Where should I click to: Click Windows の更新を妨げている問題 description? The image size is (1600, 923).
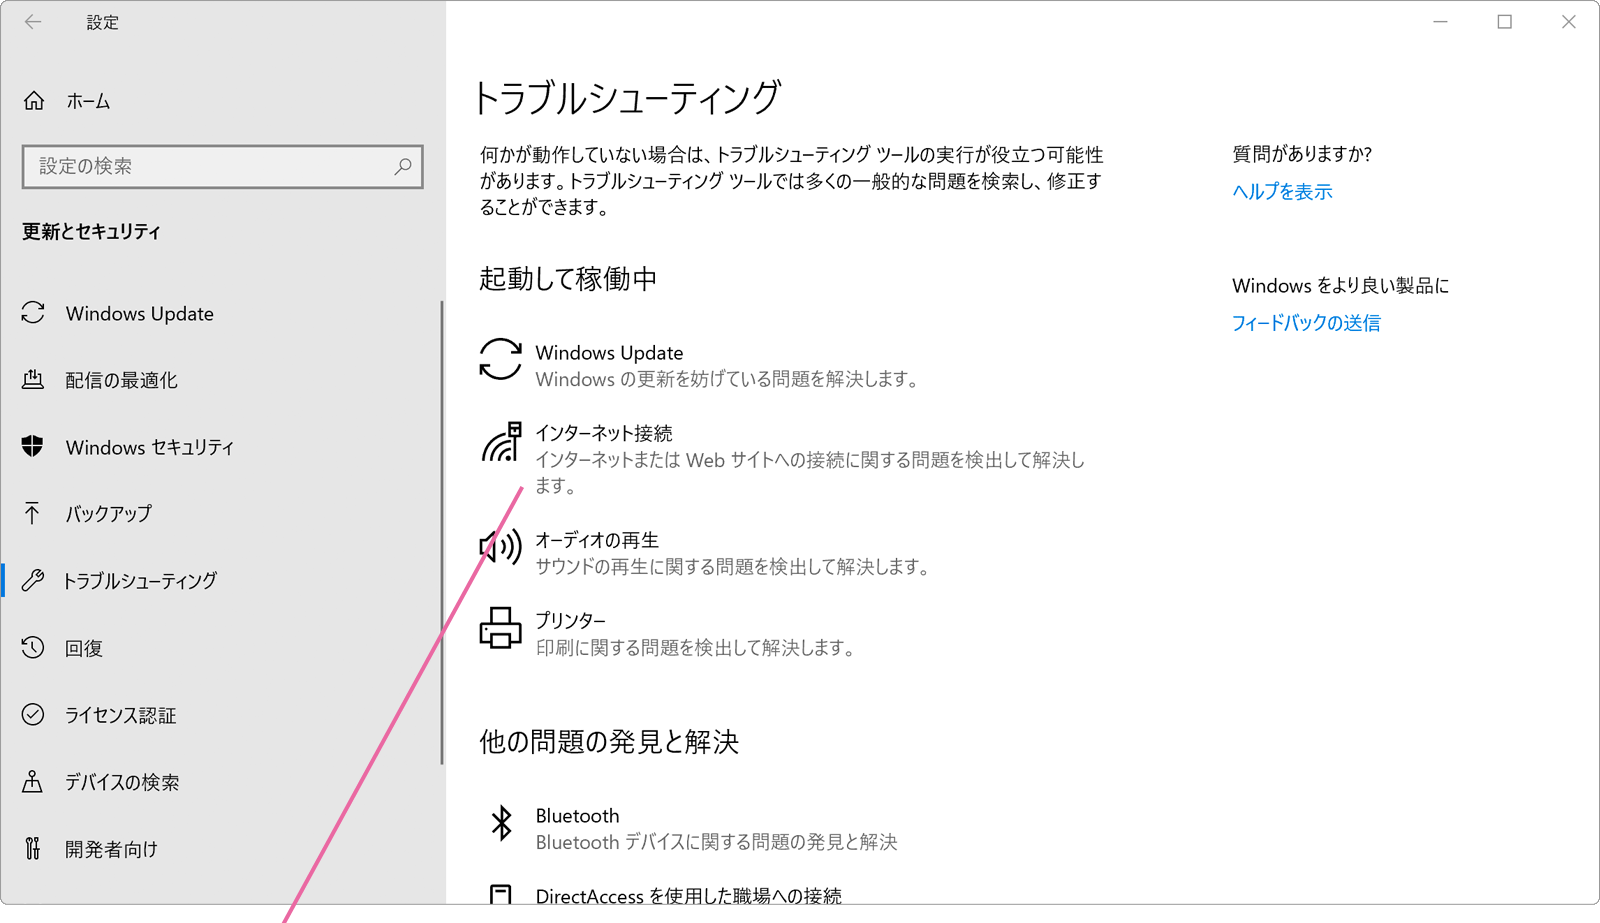click(x=729, y=379)
